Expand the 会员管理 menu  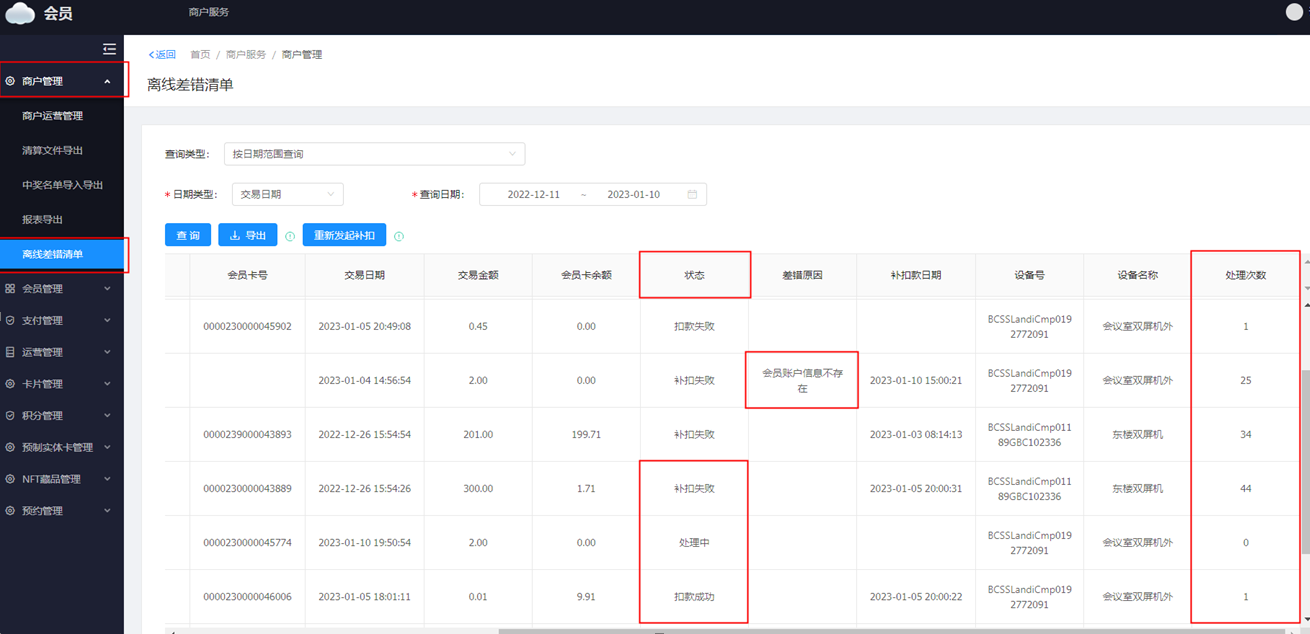tap(107, 289)
